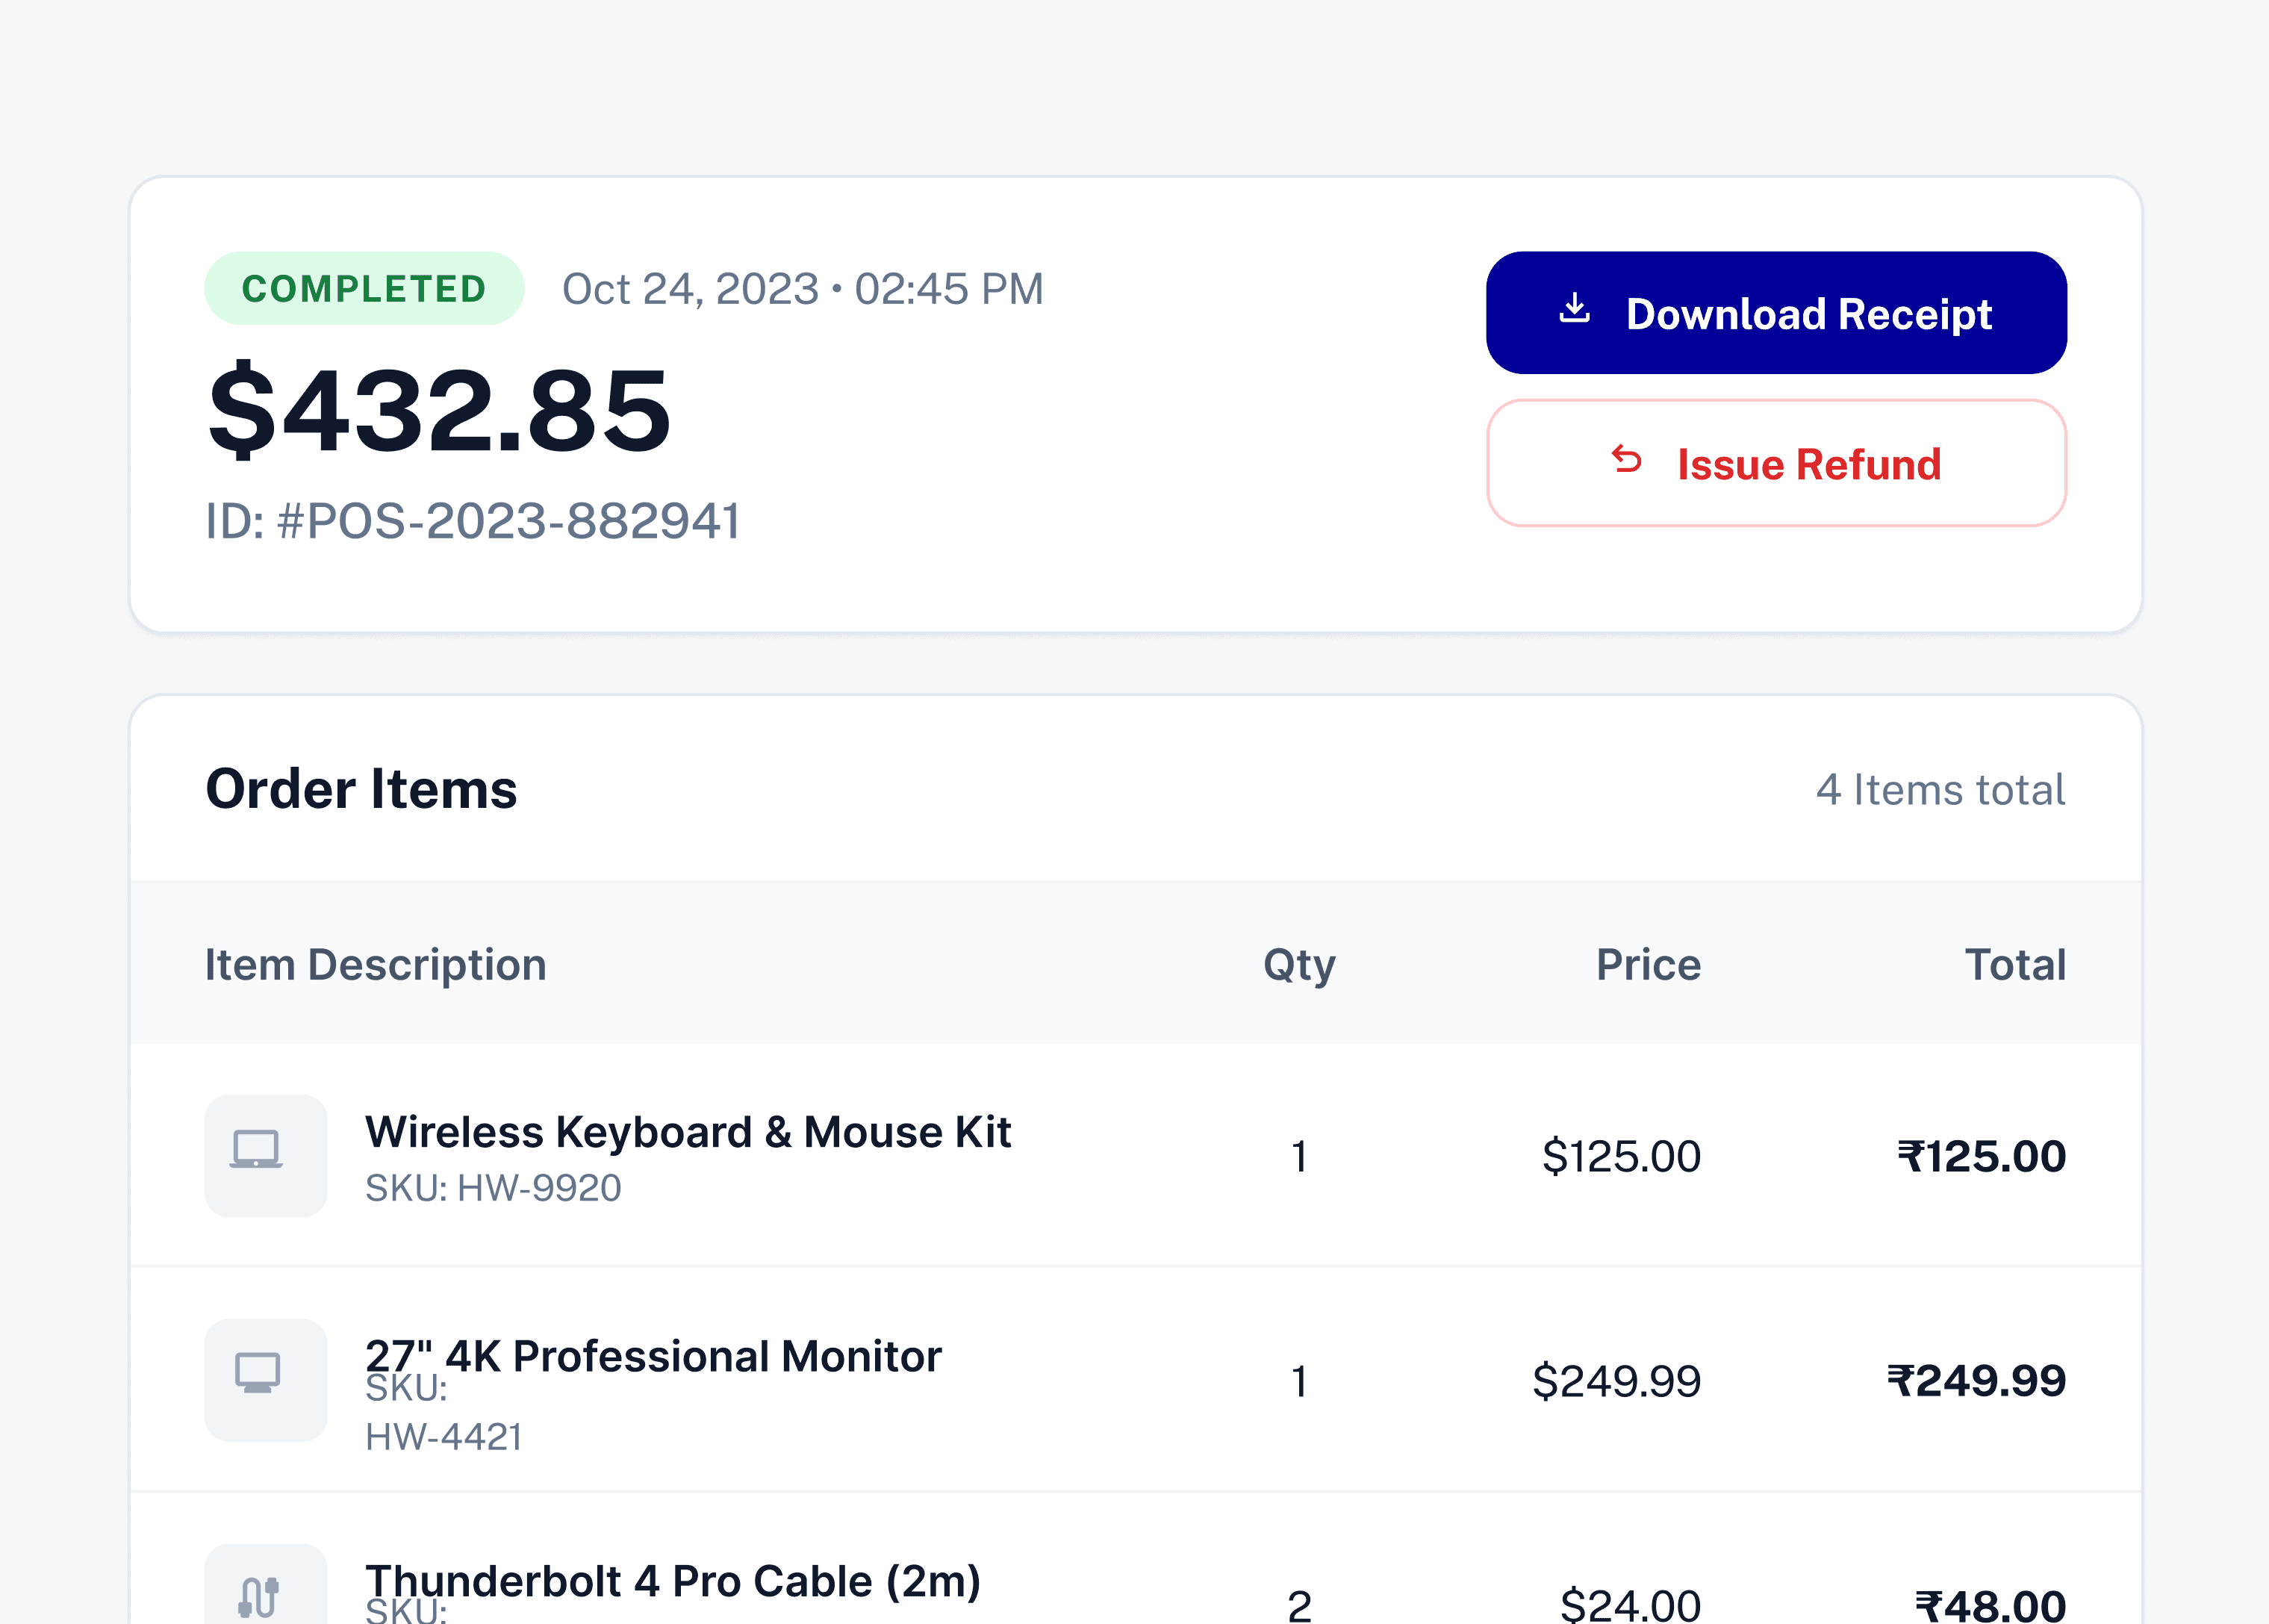2269x1624 pixels.
Task: Click the 4 Items total label
Action: (x=1940, y=790)
